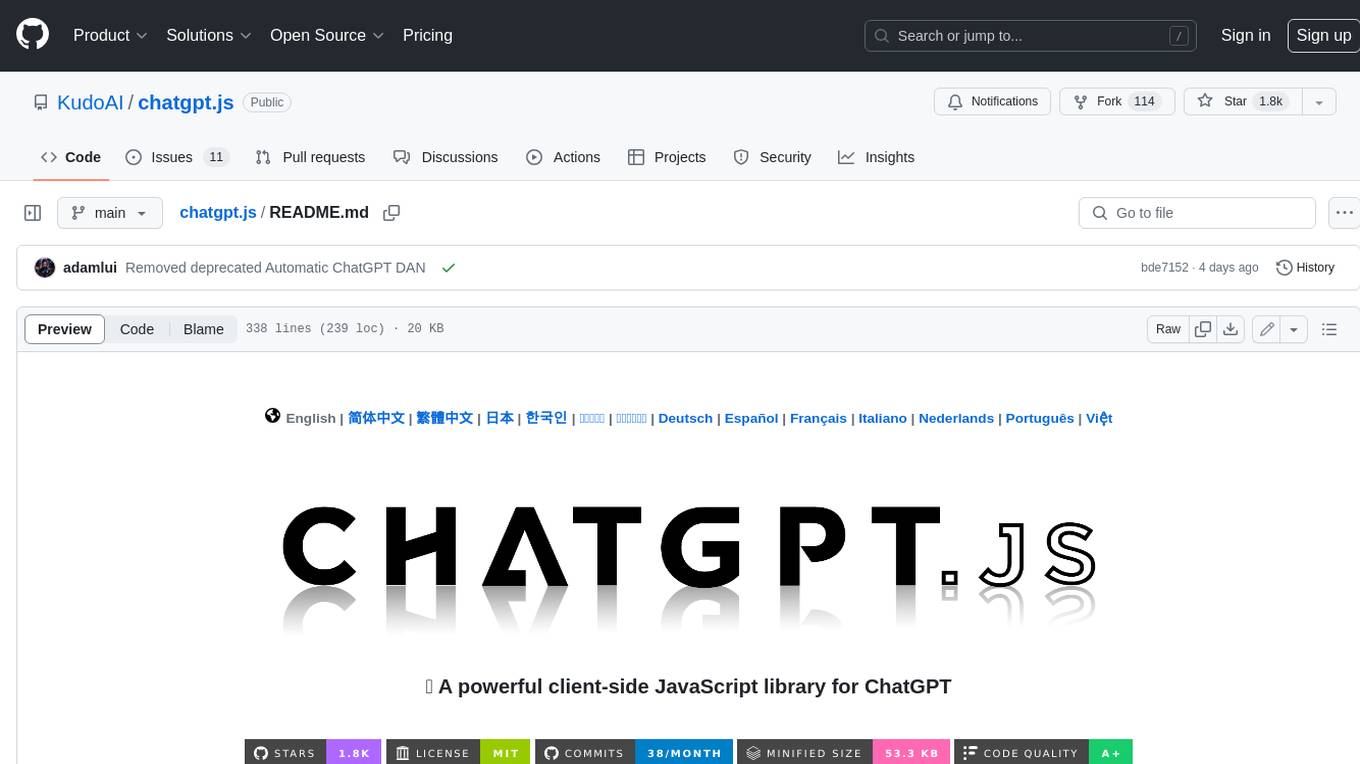Switch README to 简体中文
Image resolution: width=1360 pixels, height=764 pixels.
[376, 418]
